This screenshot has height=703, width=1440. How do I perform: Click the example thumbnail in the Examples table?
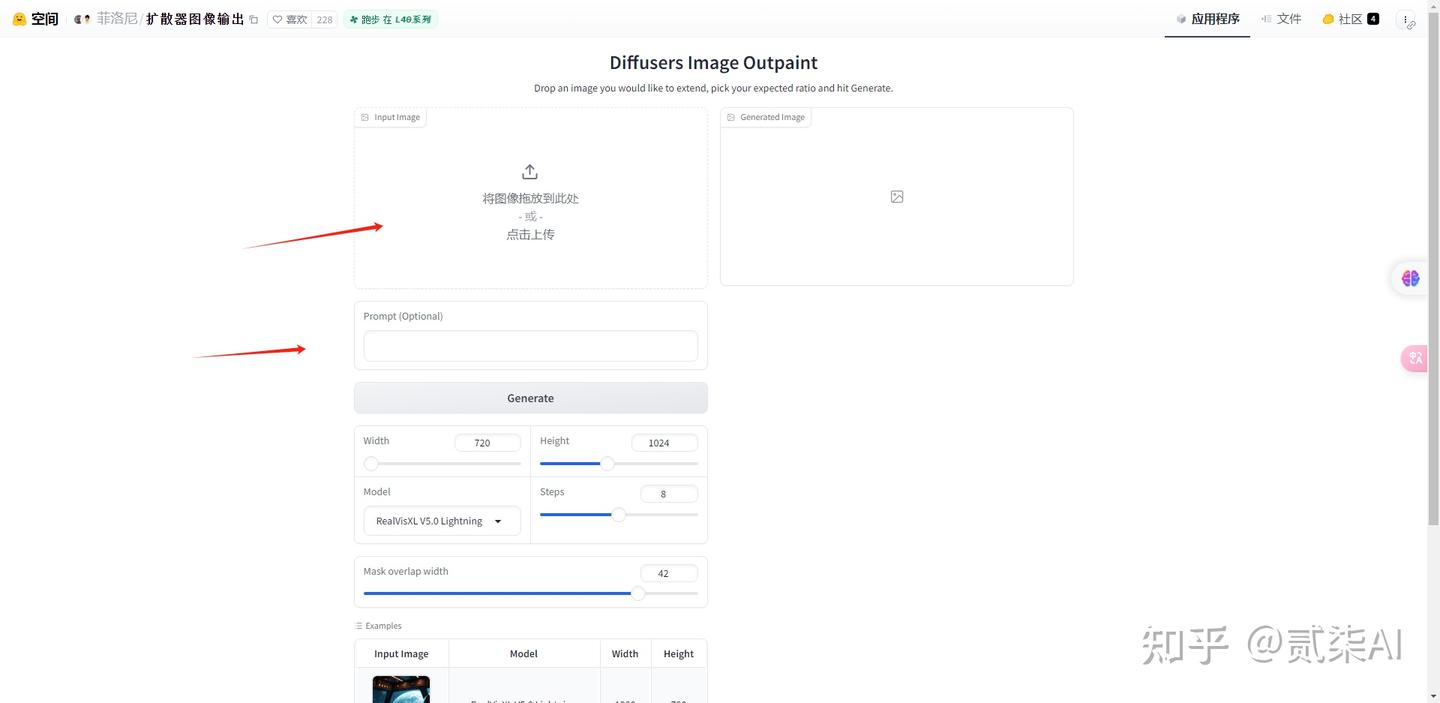pyautogui.click(x=401, y=689)
